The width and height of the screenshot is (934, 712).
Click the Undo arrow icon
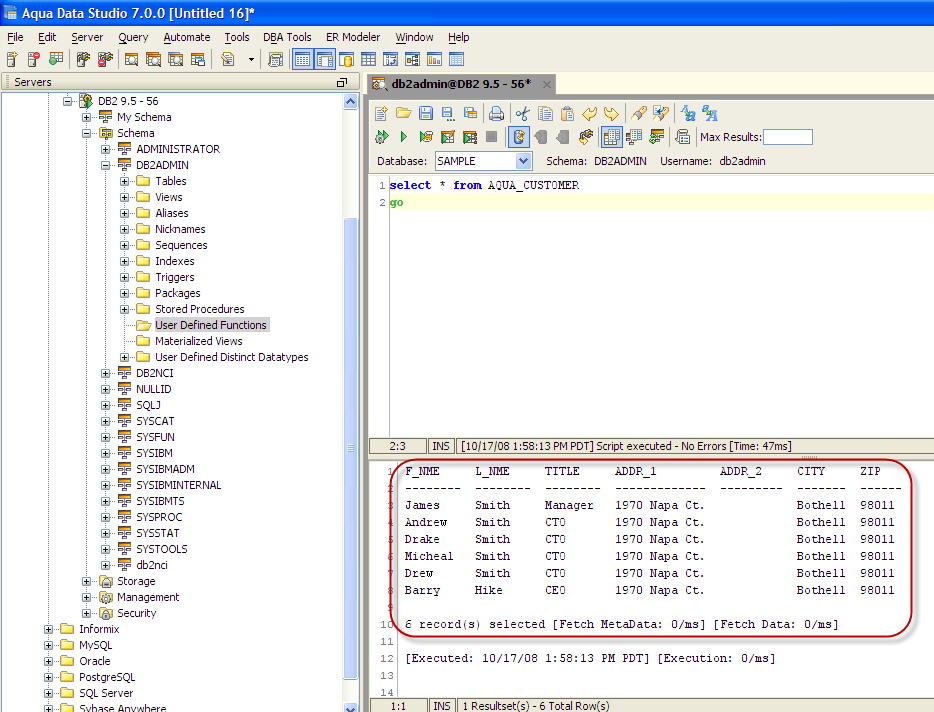pyautogui.click(x=589, y=113)
